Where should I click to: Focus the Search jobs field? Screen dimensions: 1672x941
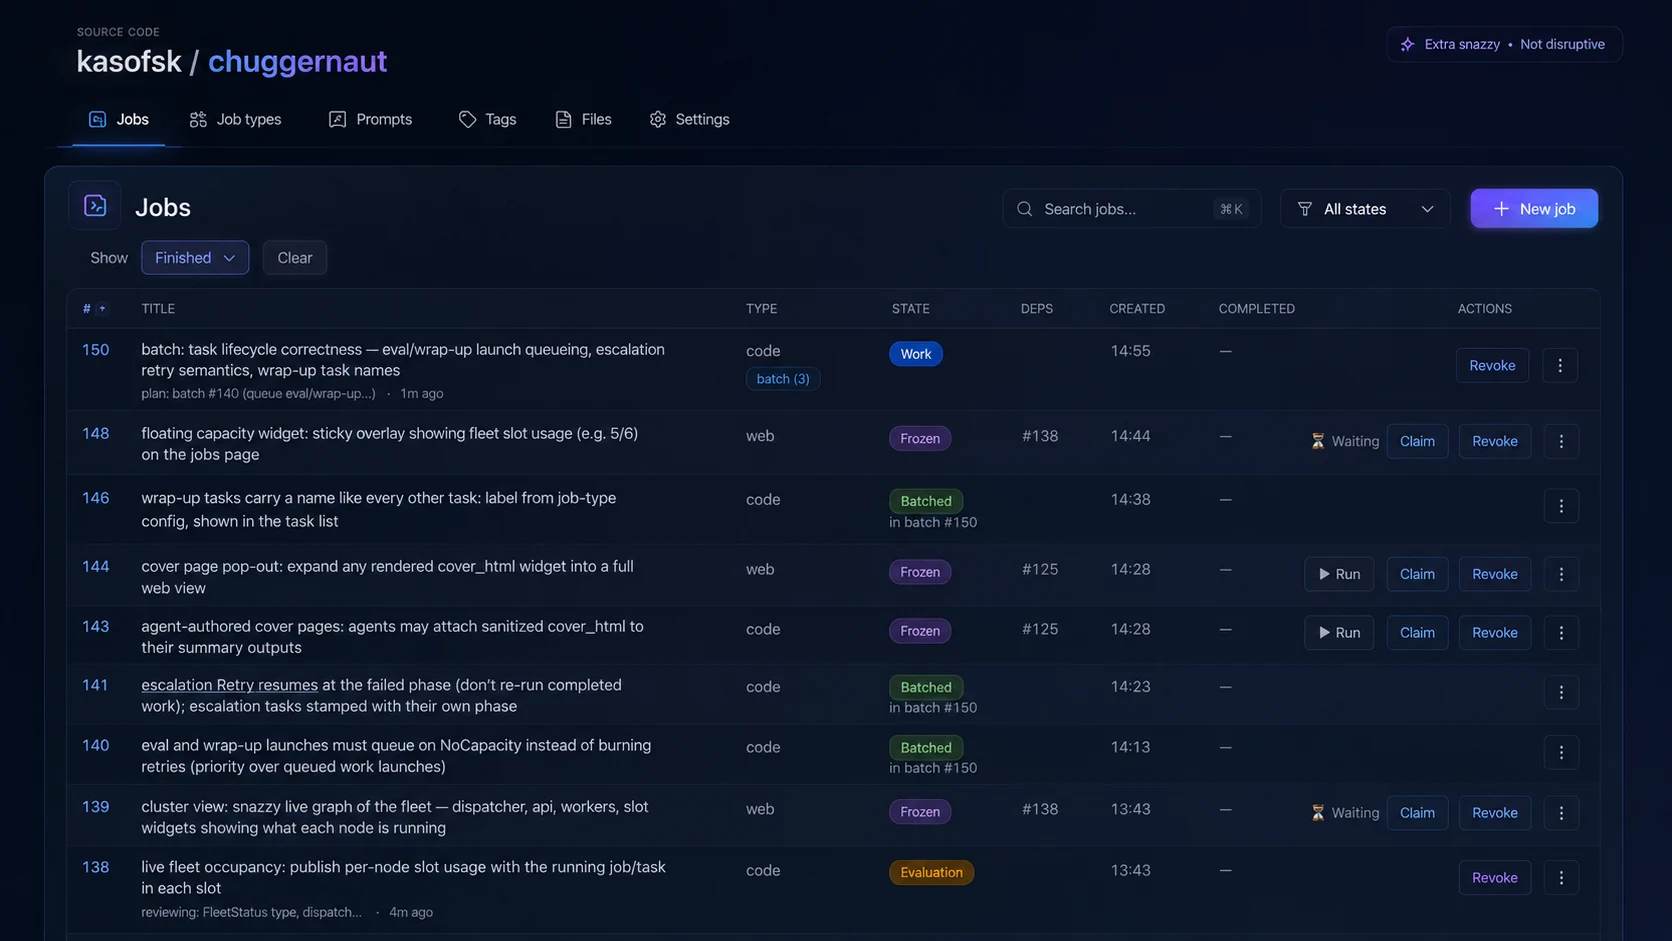[1131, 209]
